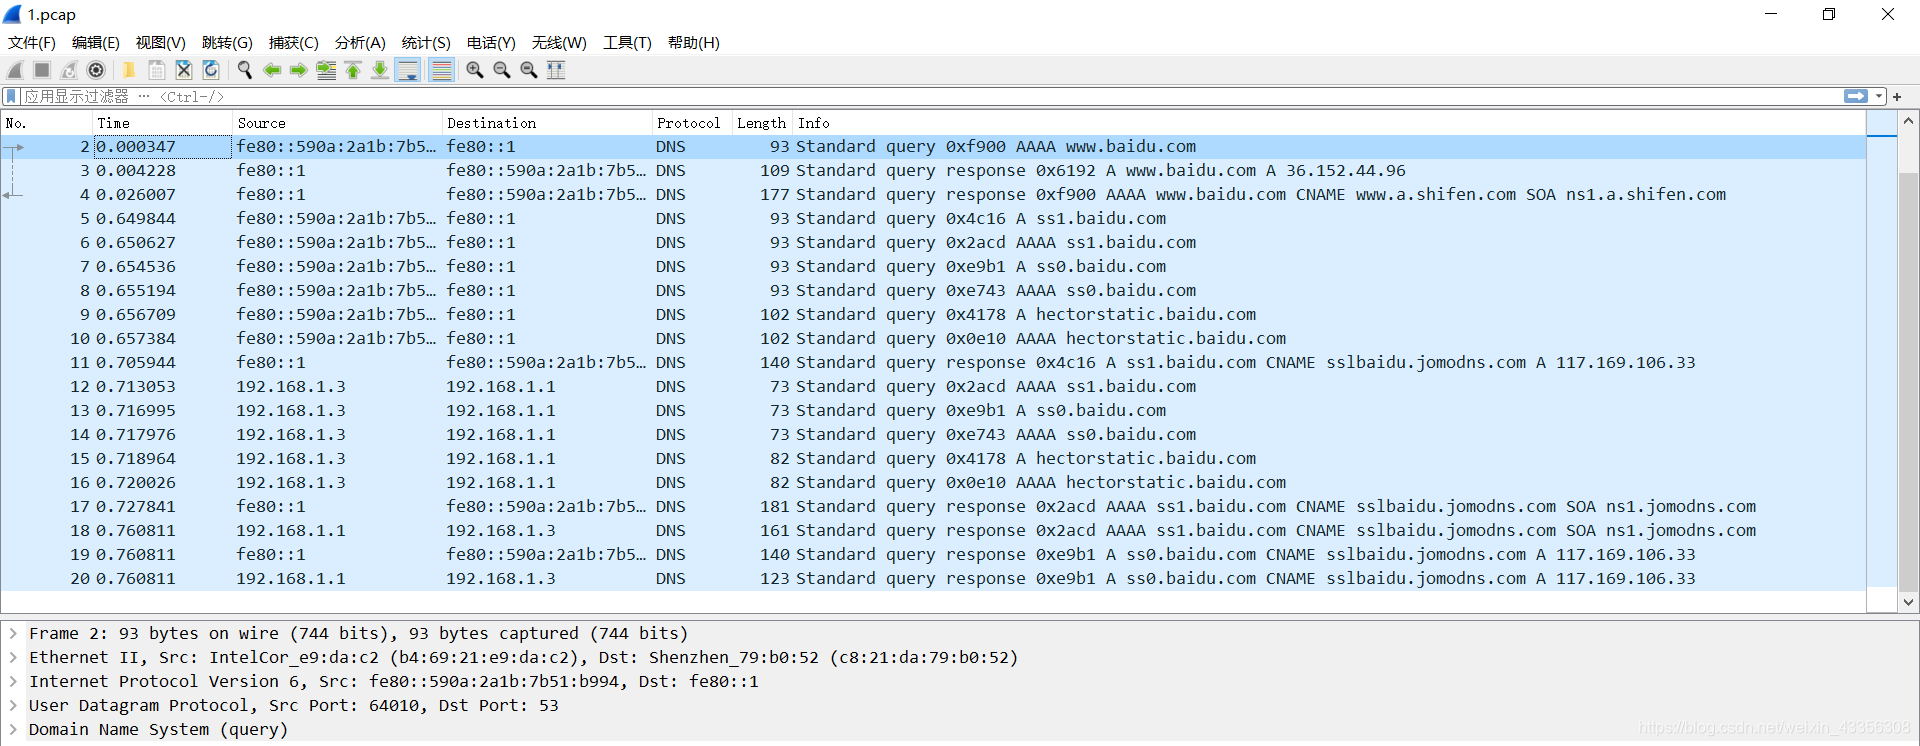1920x746 pixels.
Task: Sort by the No. column header
Action: pos(47,123)
